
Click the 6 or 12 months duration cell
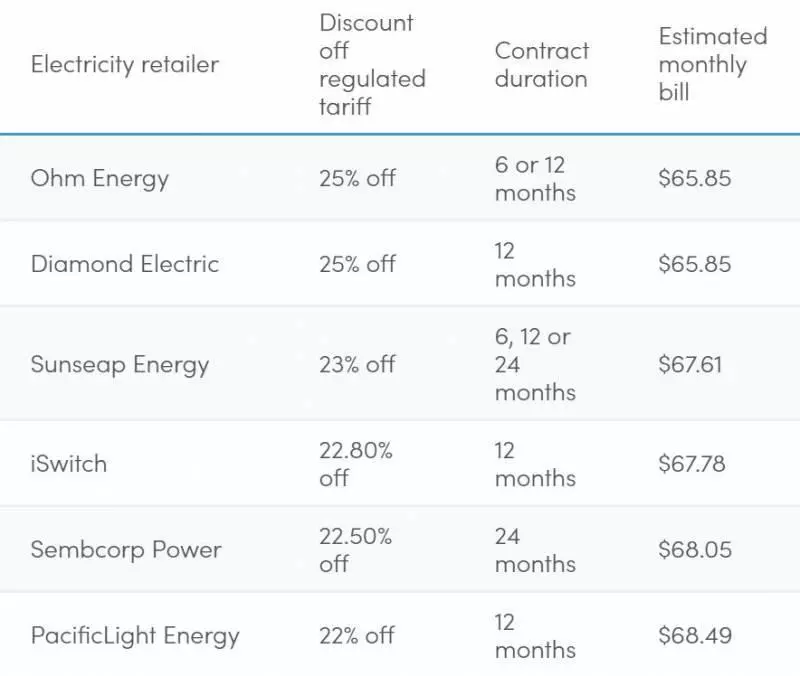point(535,179)
